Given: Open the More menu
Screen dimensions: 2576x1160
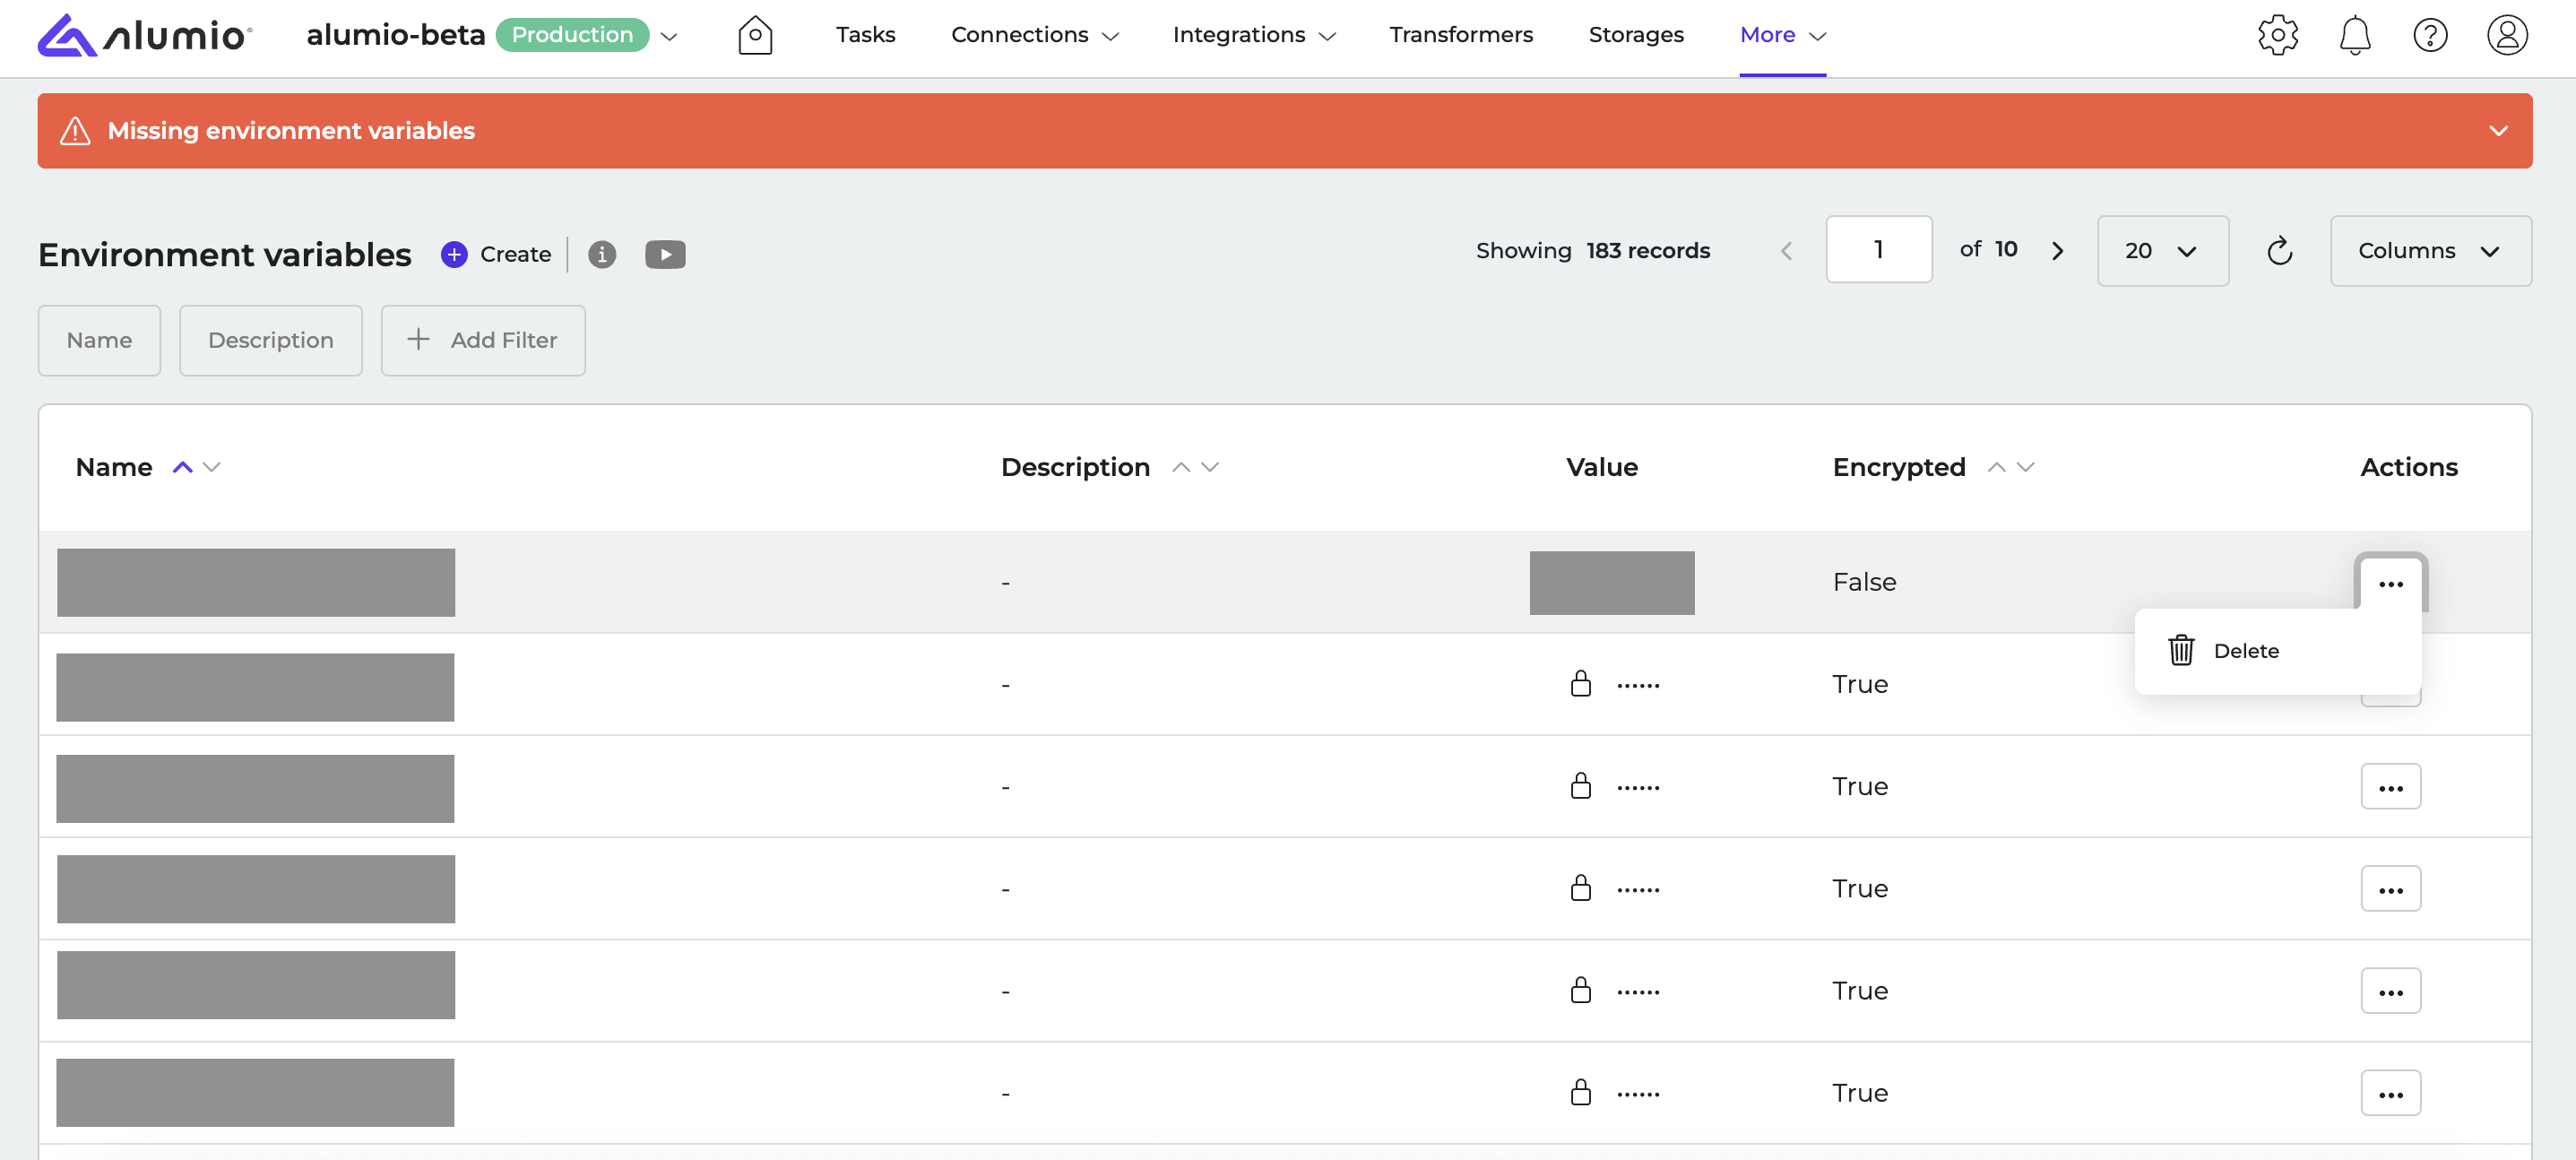Looking at the screenshot, I should pyautogui.click(x=1782, y=35).
